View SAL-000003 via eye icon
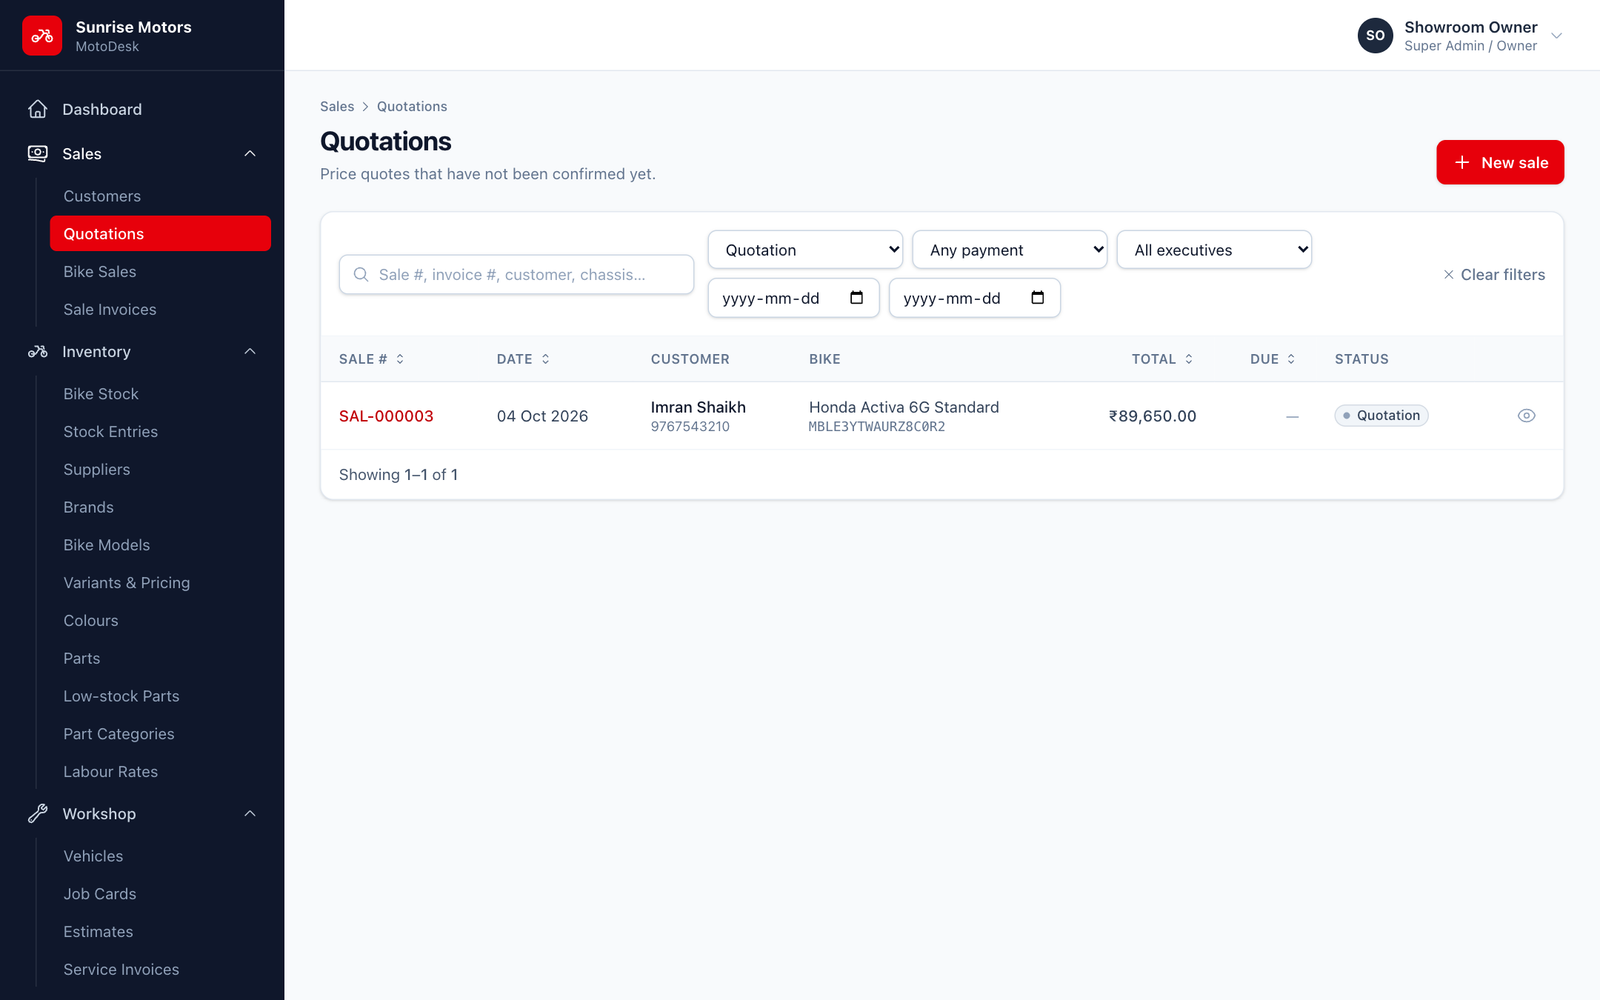Screen dimensions: 1600x1000 pos(1526,416)
